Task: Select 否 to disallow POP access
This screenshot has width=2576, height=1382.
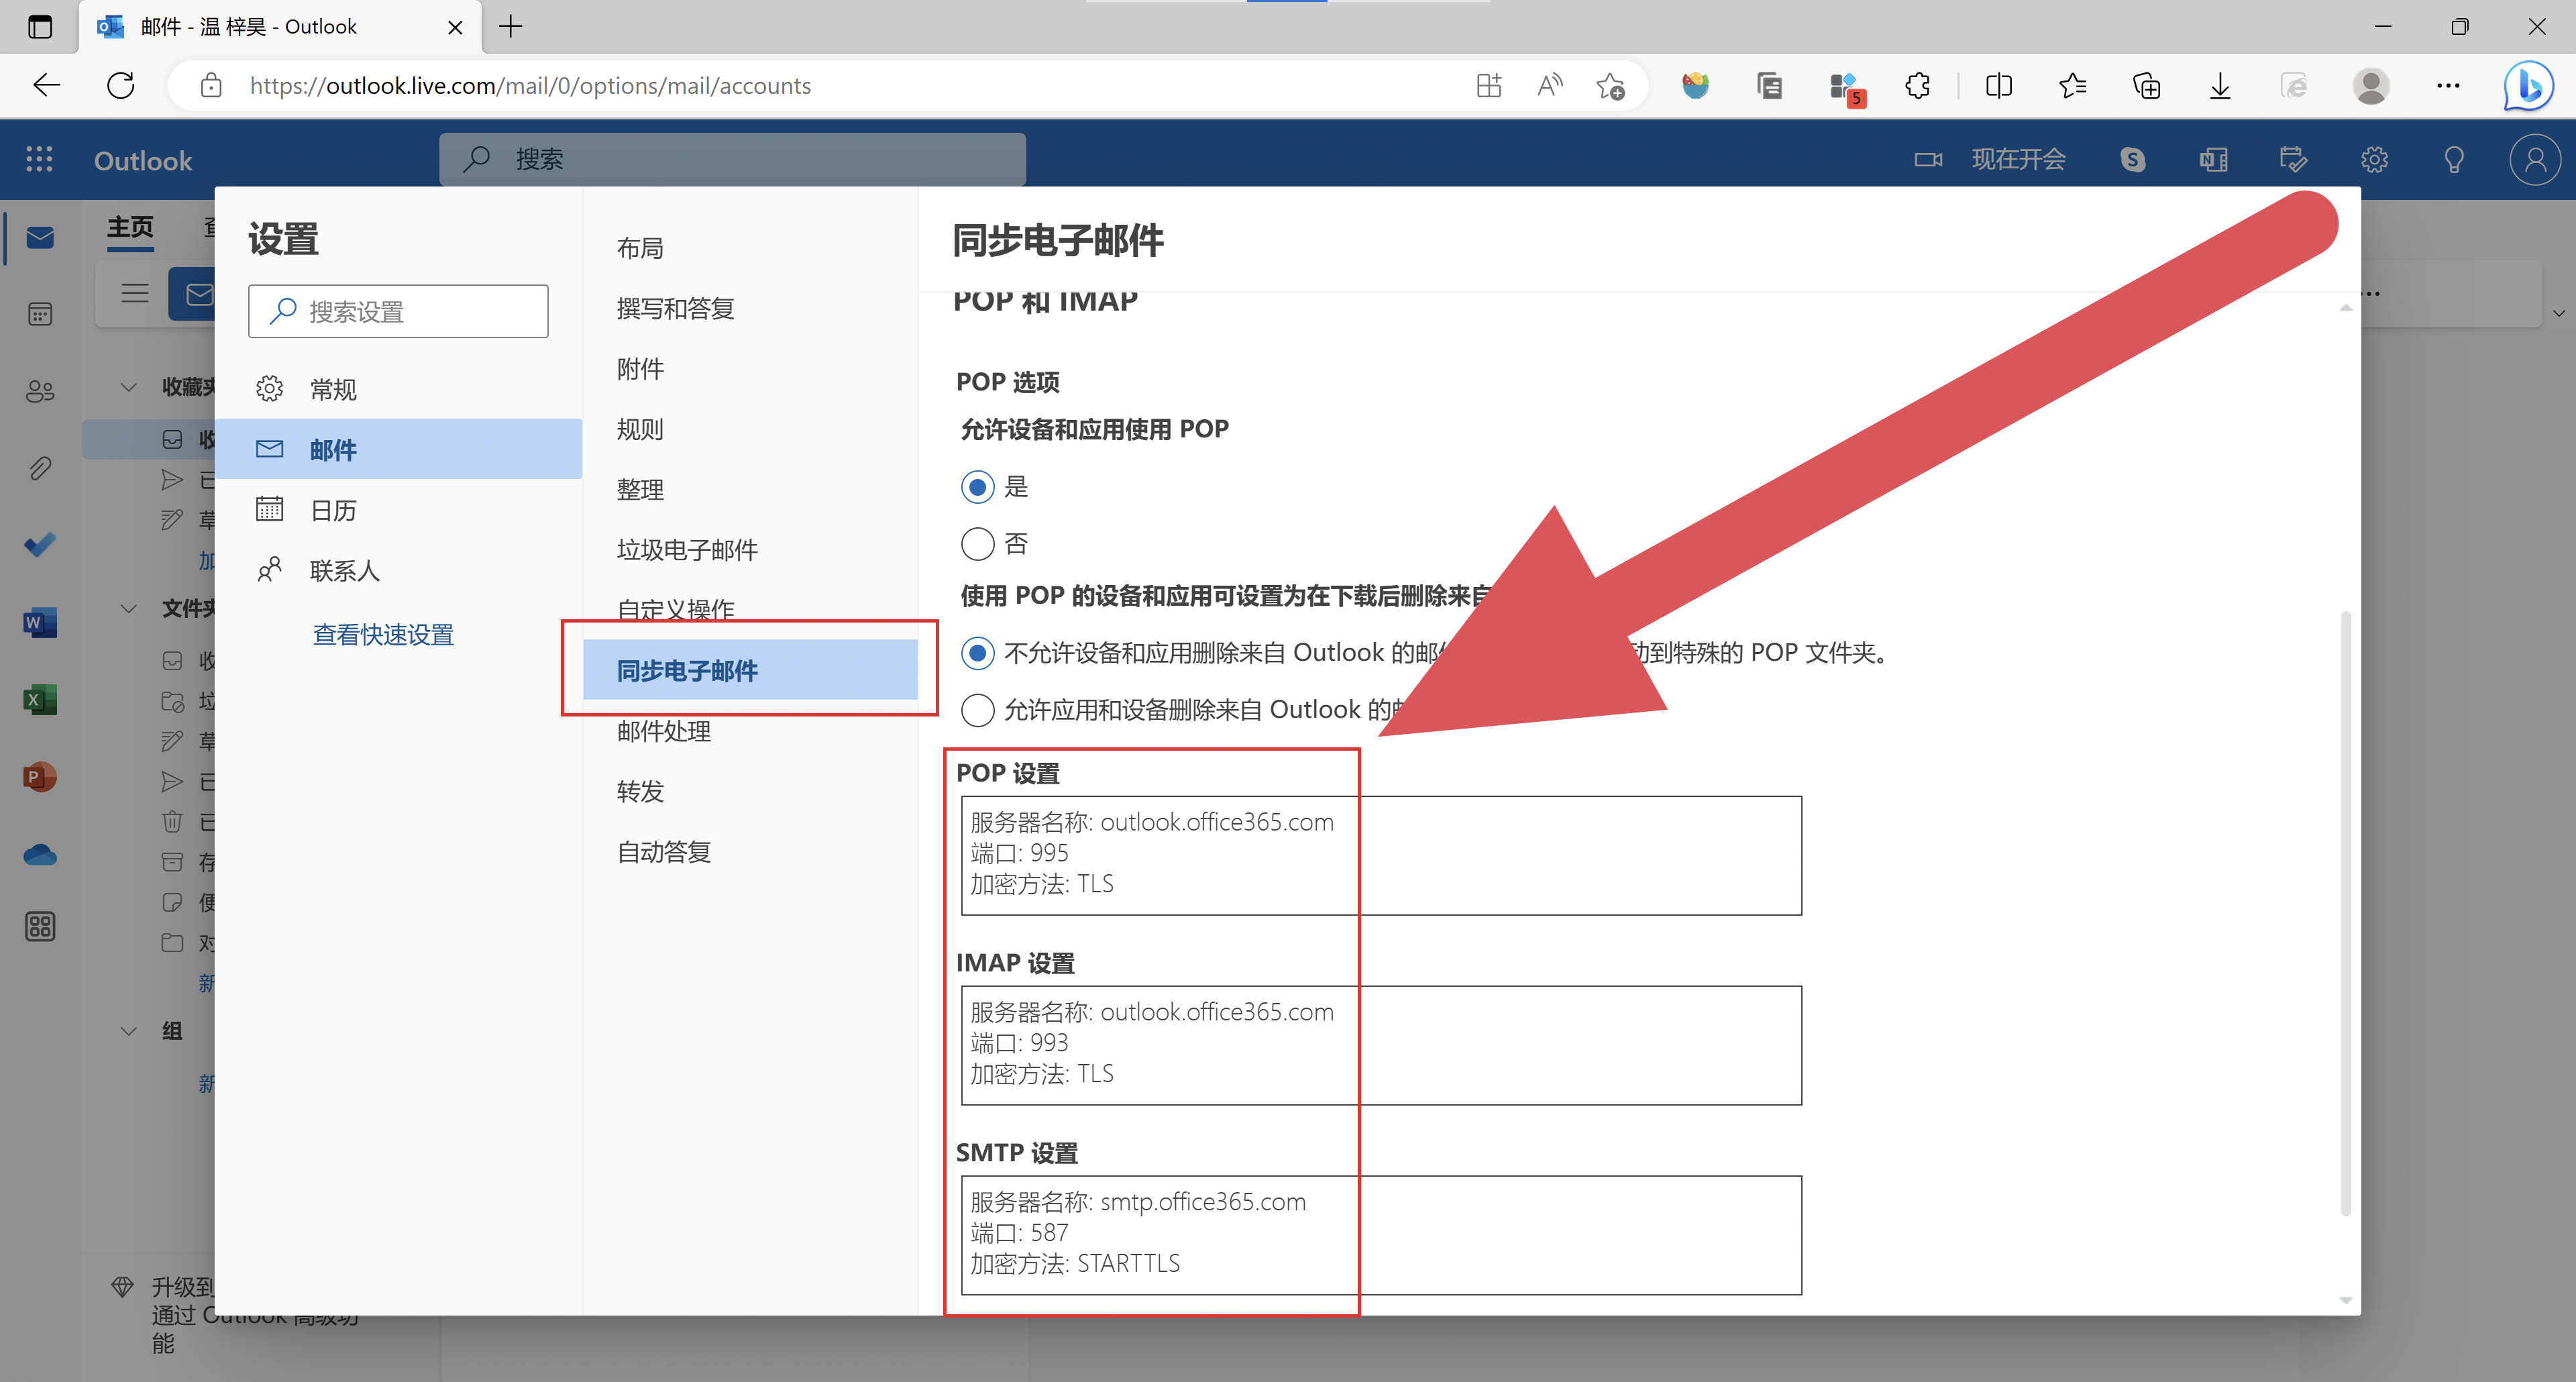Action: [x=977, y=544]
